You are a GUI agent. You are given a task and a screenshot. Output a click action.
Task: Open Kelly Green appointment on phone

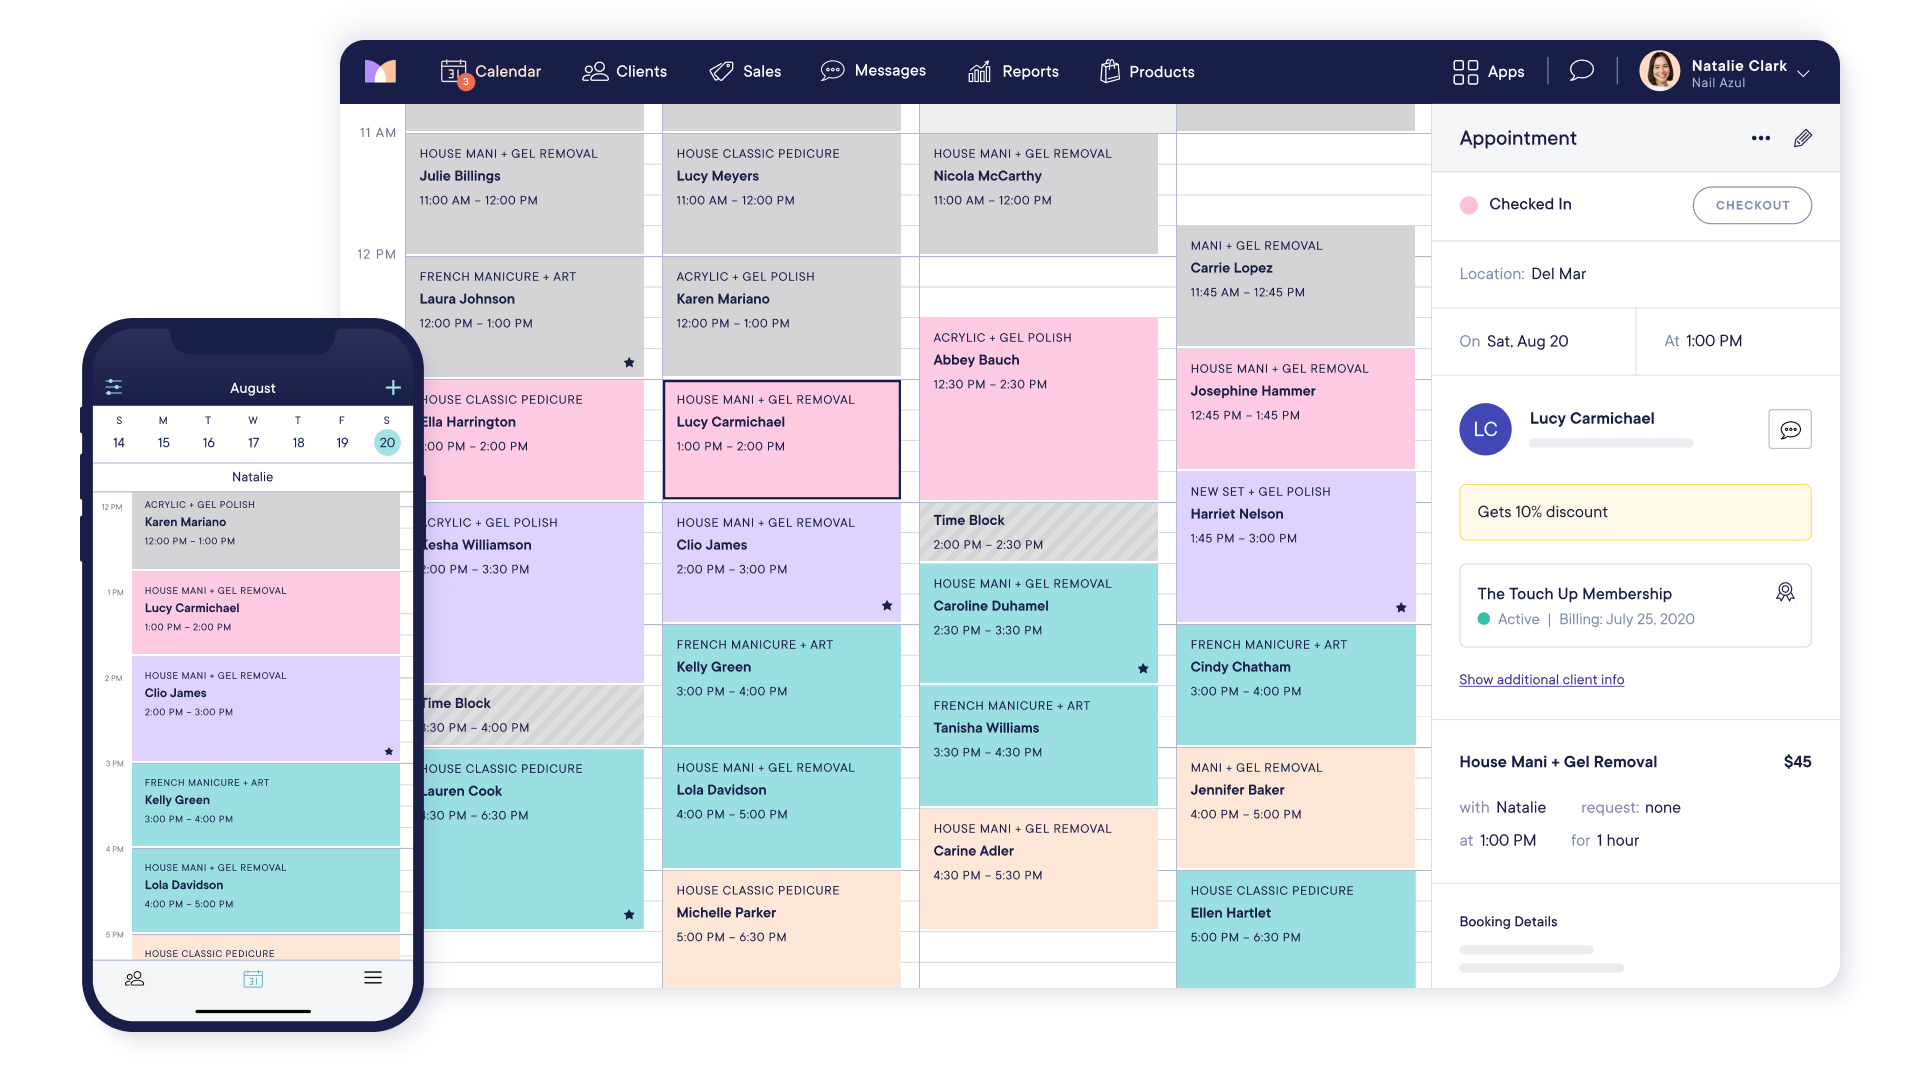(x=265, y=805)
